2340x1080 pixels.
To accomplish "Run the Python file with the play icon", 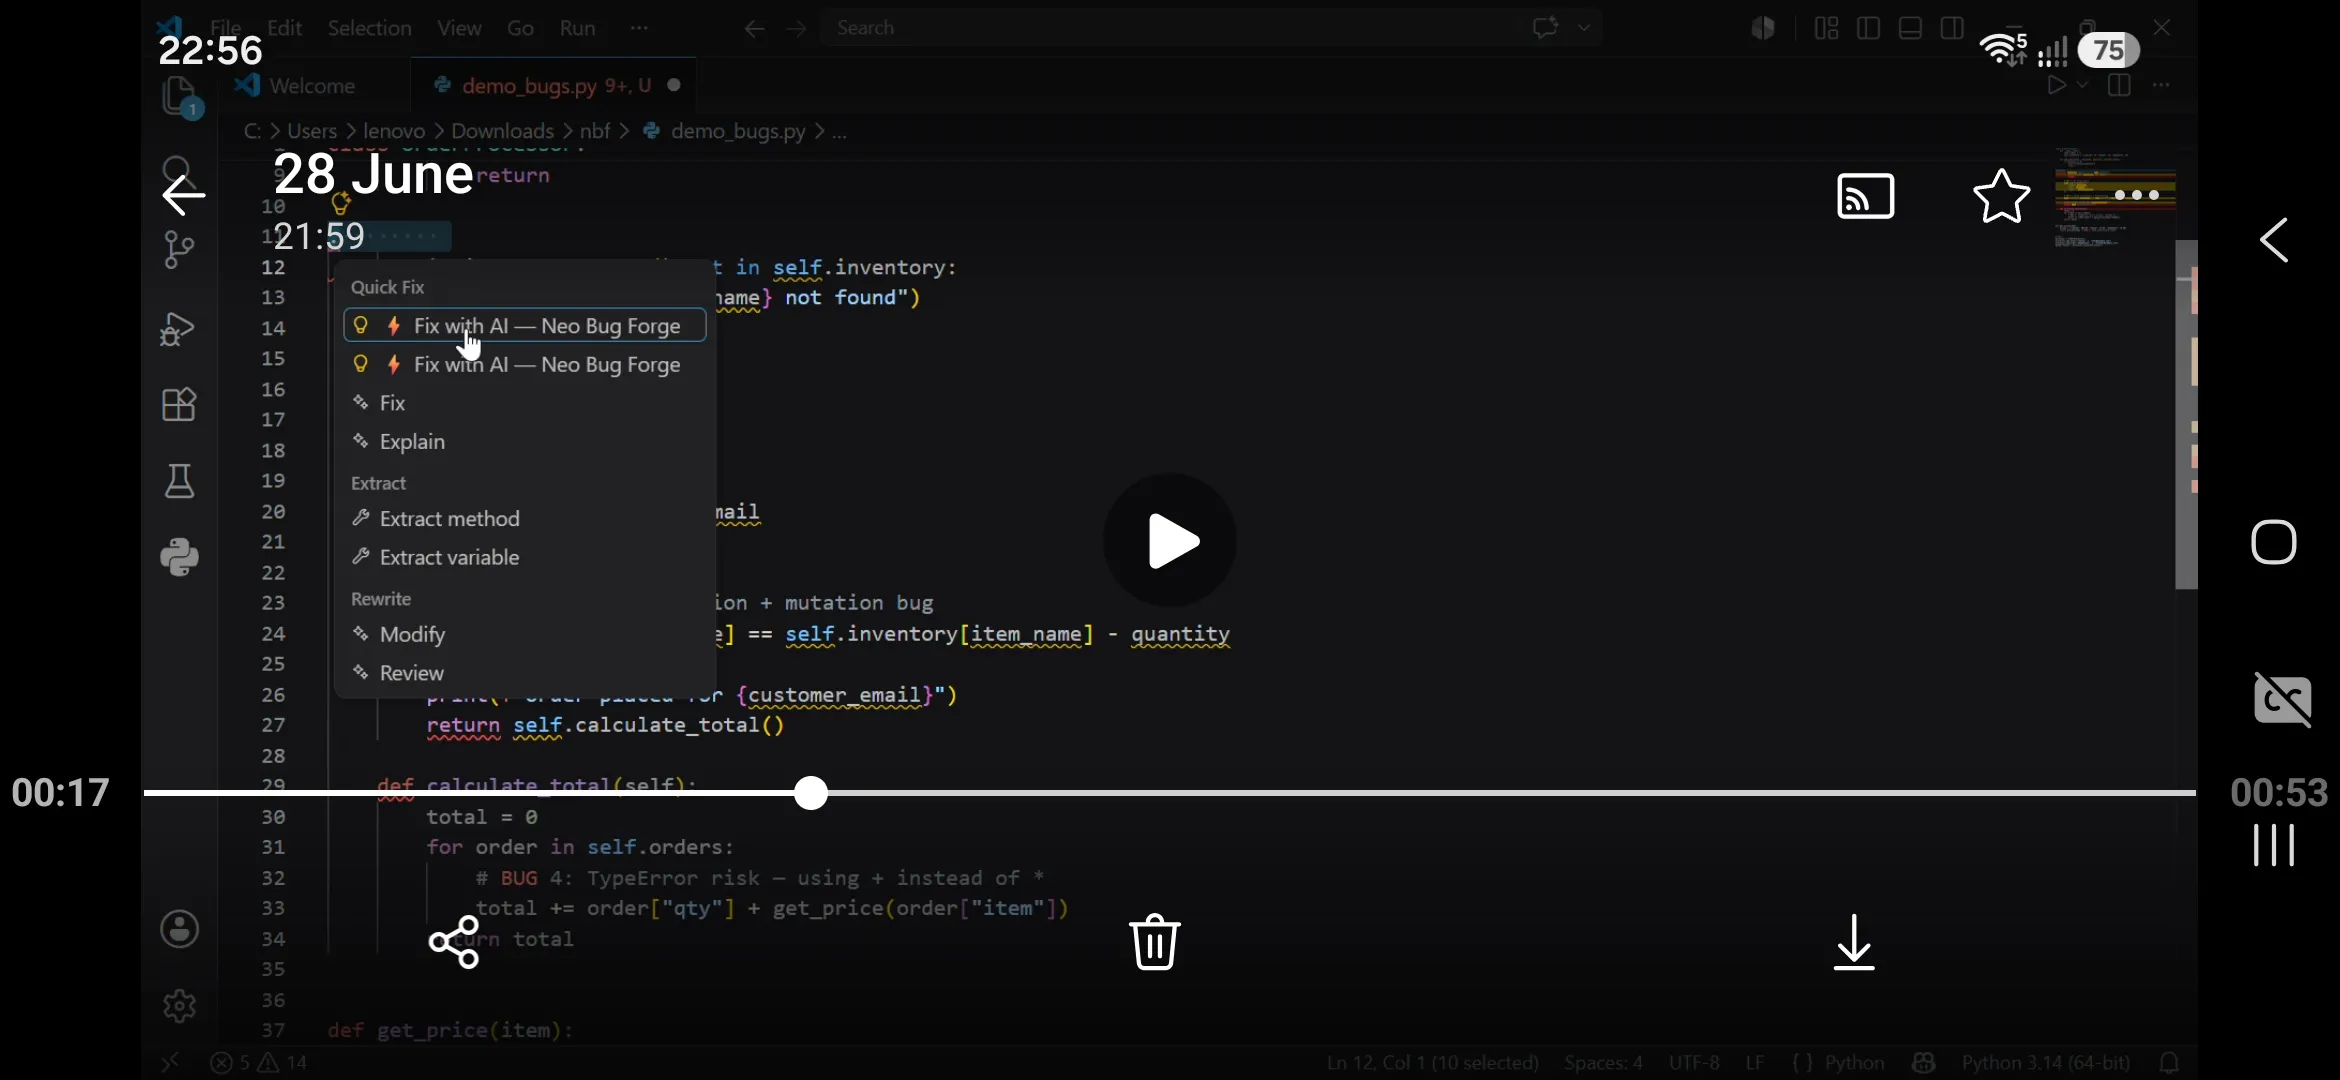I will (2056, 86).
